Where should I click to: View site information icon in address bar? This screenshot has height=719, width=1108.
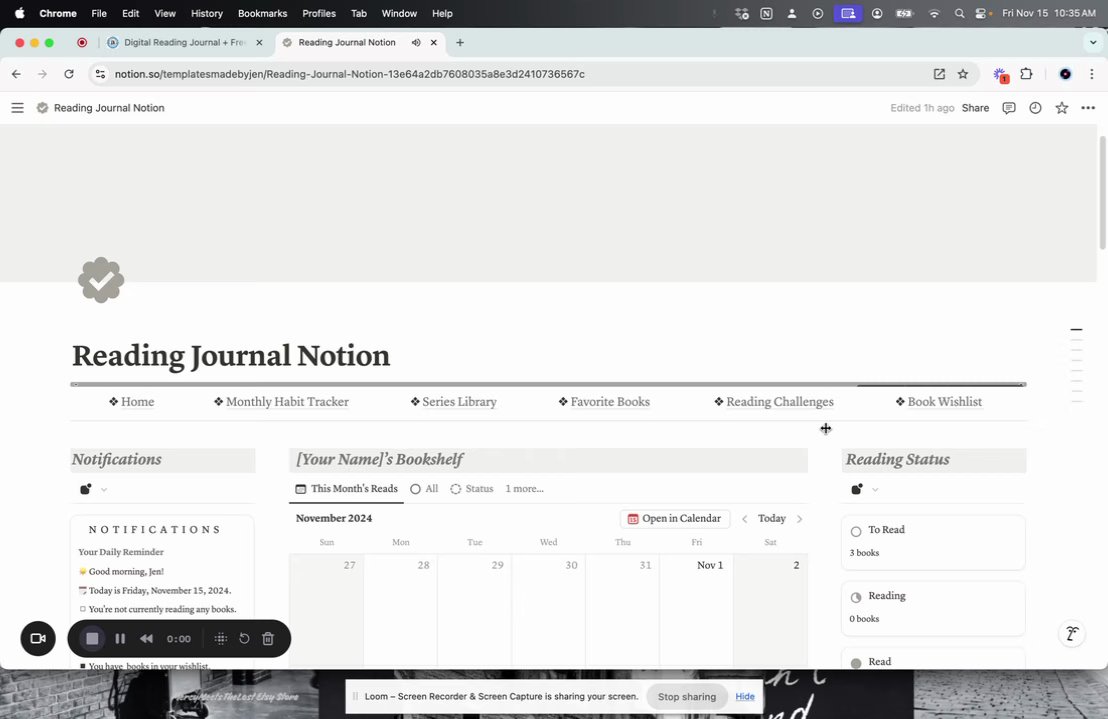point(100,74)
